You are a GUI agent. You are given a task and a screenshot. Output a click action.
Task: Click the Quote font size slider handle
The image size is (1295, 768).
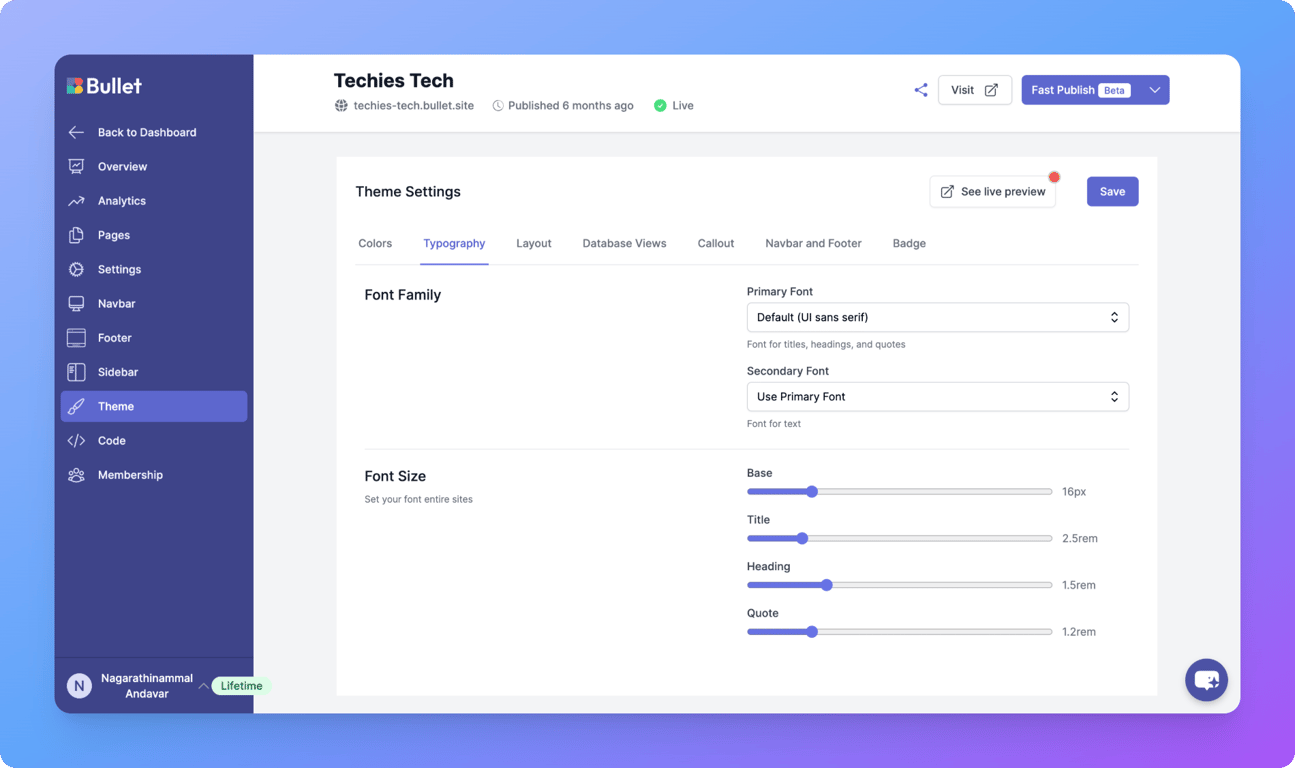[x=812, y=632]
